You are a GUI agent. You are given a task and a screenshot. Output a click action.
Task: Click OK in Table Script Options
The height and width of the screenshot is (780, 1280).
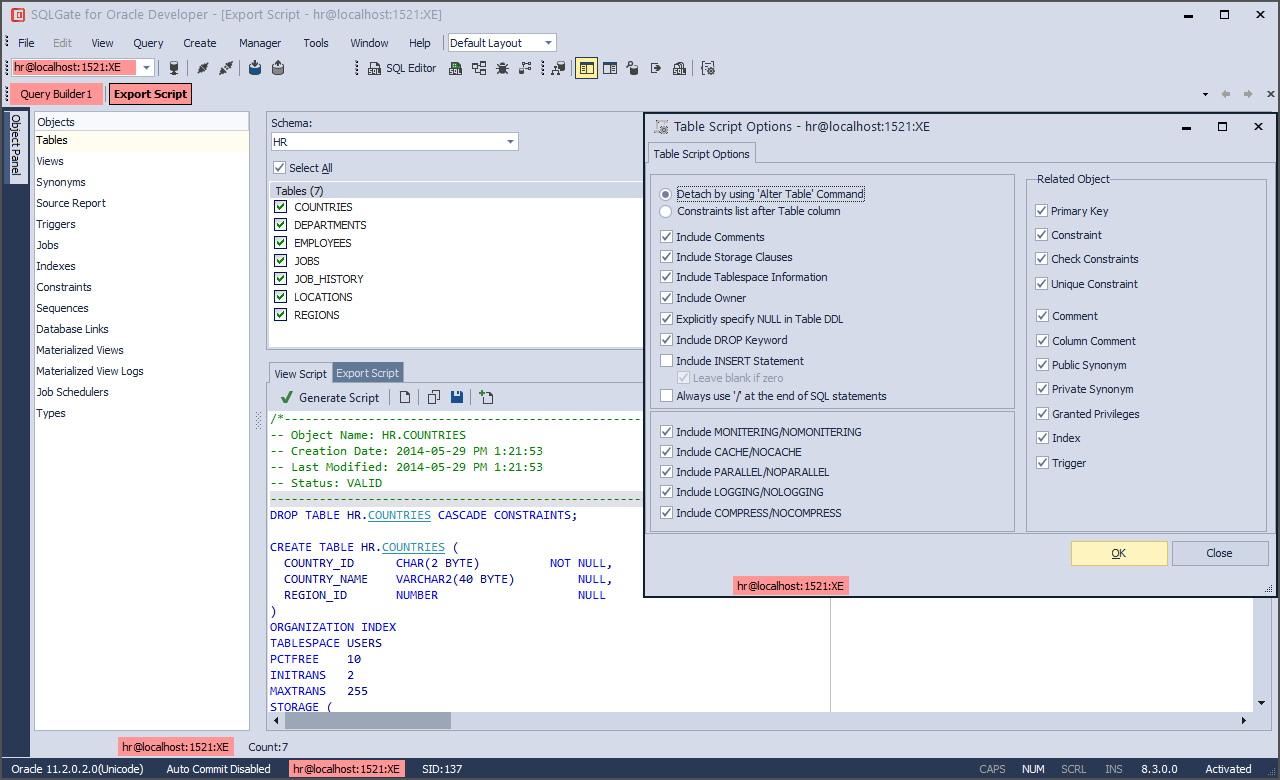pos(1118,552)
